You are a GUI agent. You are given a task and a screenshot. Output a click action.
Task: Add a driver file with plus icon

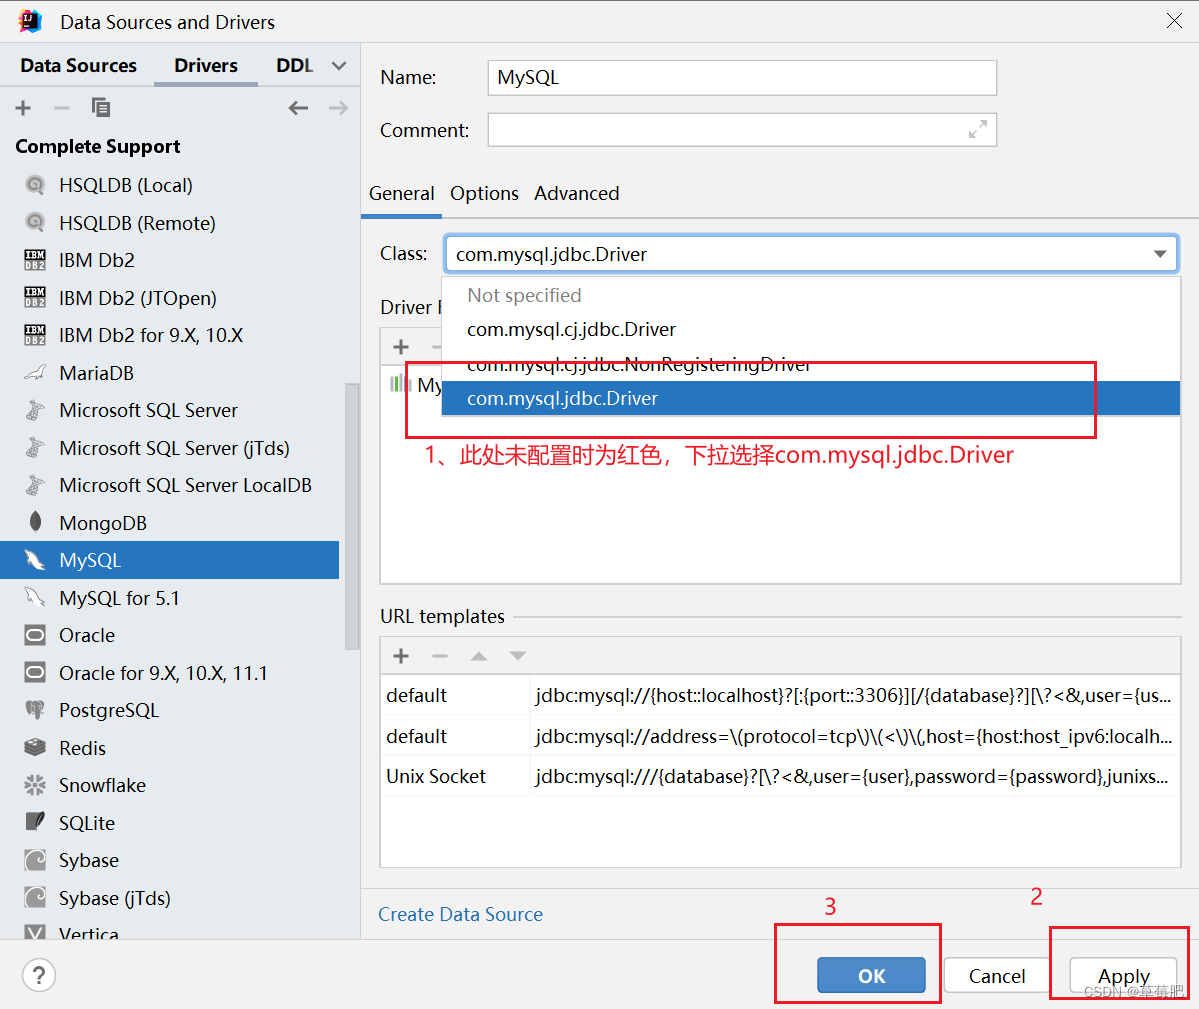[x=401, y=347]
